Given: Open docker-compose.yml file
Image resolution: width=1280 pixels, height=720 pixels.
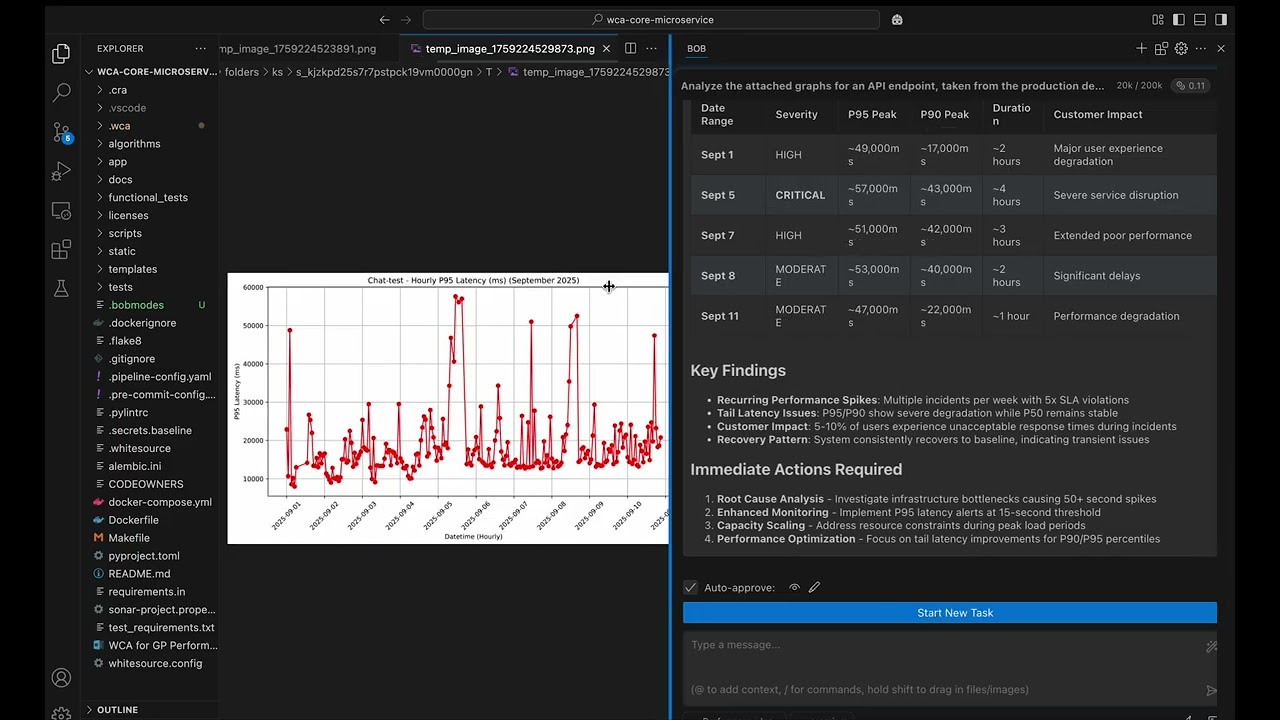Looking at the screenshot, I should pyautogui.click(x=152, y=502).
